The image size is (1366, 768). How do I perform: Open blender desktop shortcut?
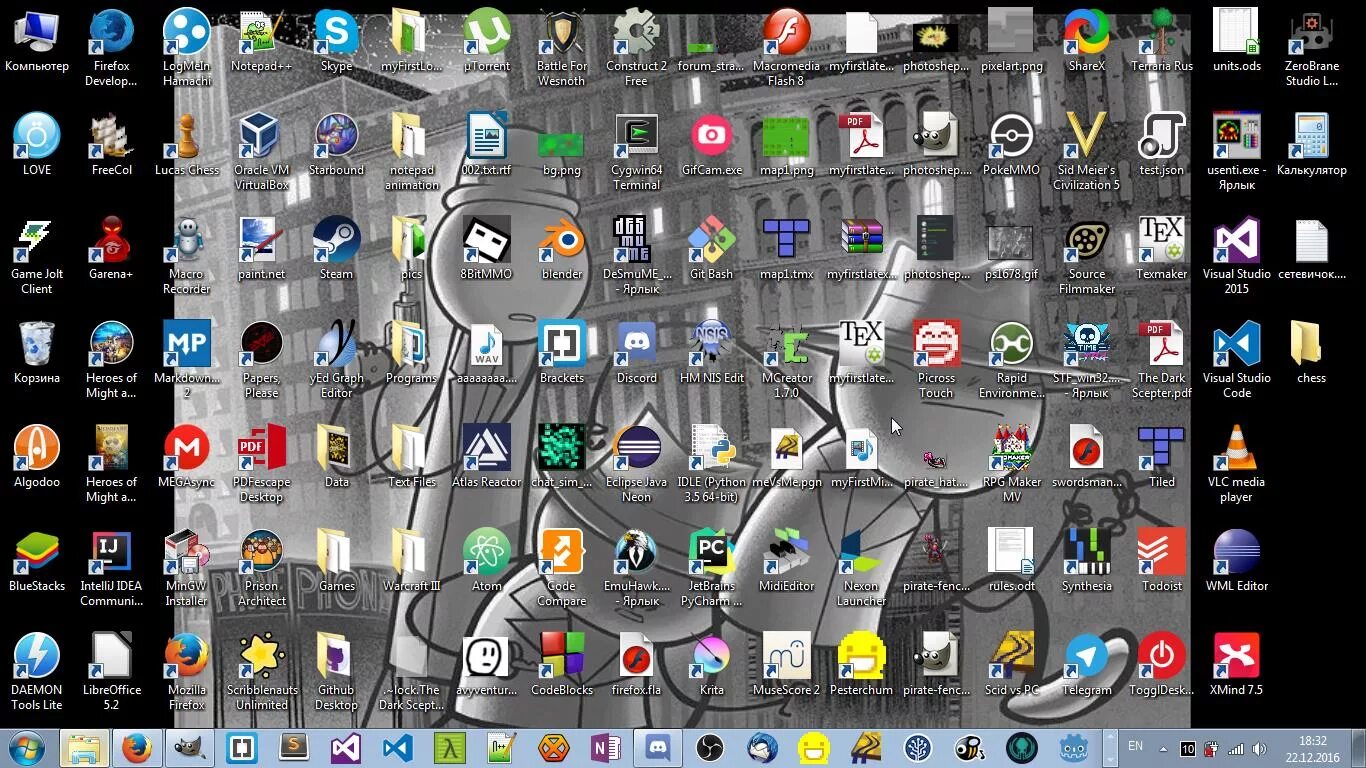(562, 250)
